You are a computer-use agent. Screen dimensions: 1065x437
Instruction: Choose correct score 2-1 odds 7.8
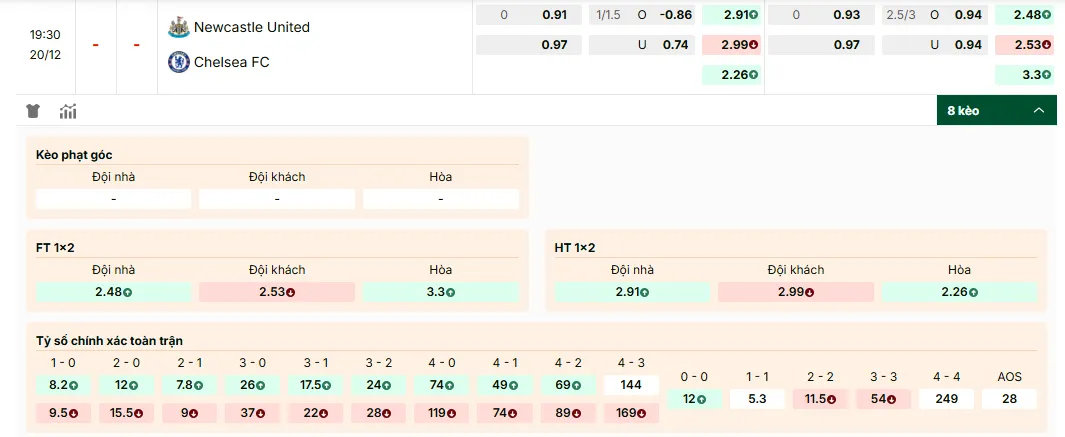190,384
